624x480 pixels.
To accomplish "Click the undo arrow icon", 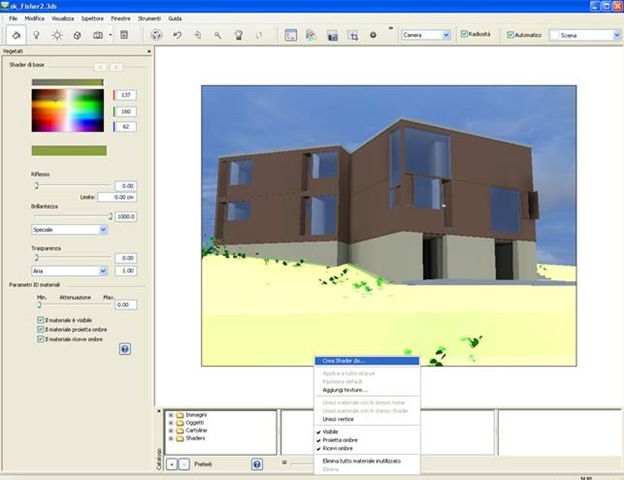I will point(177,35).
